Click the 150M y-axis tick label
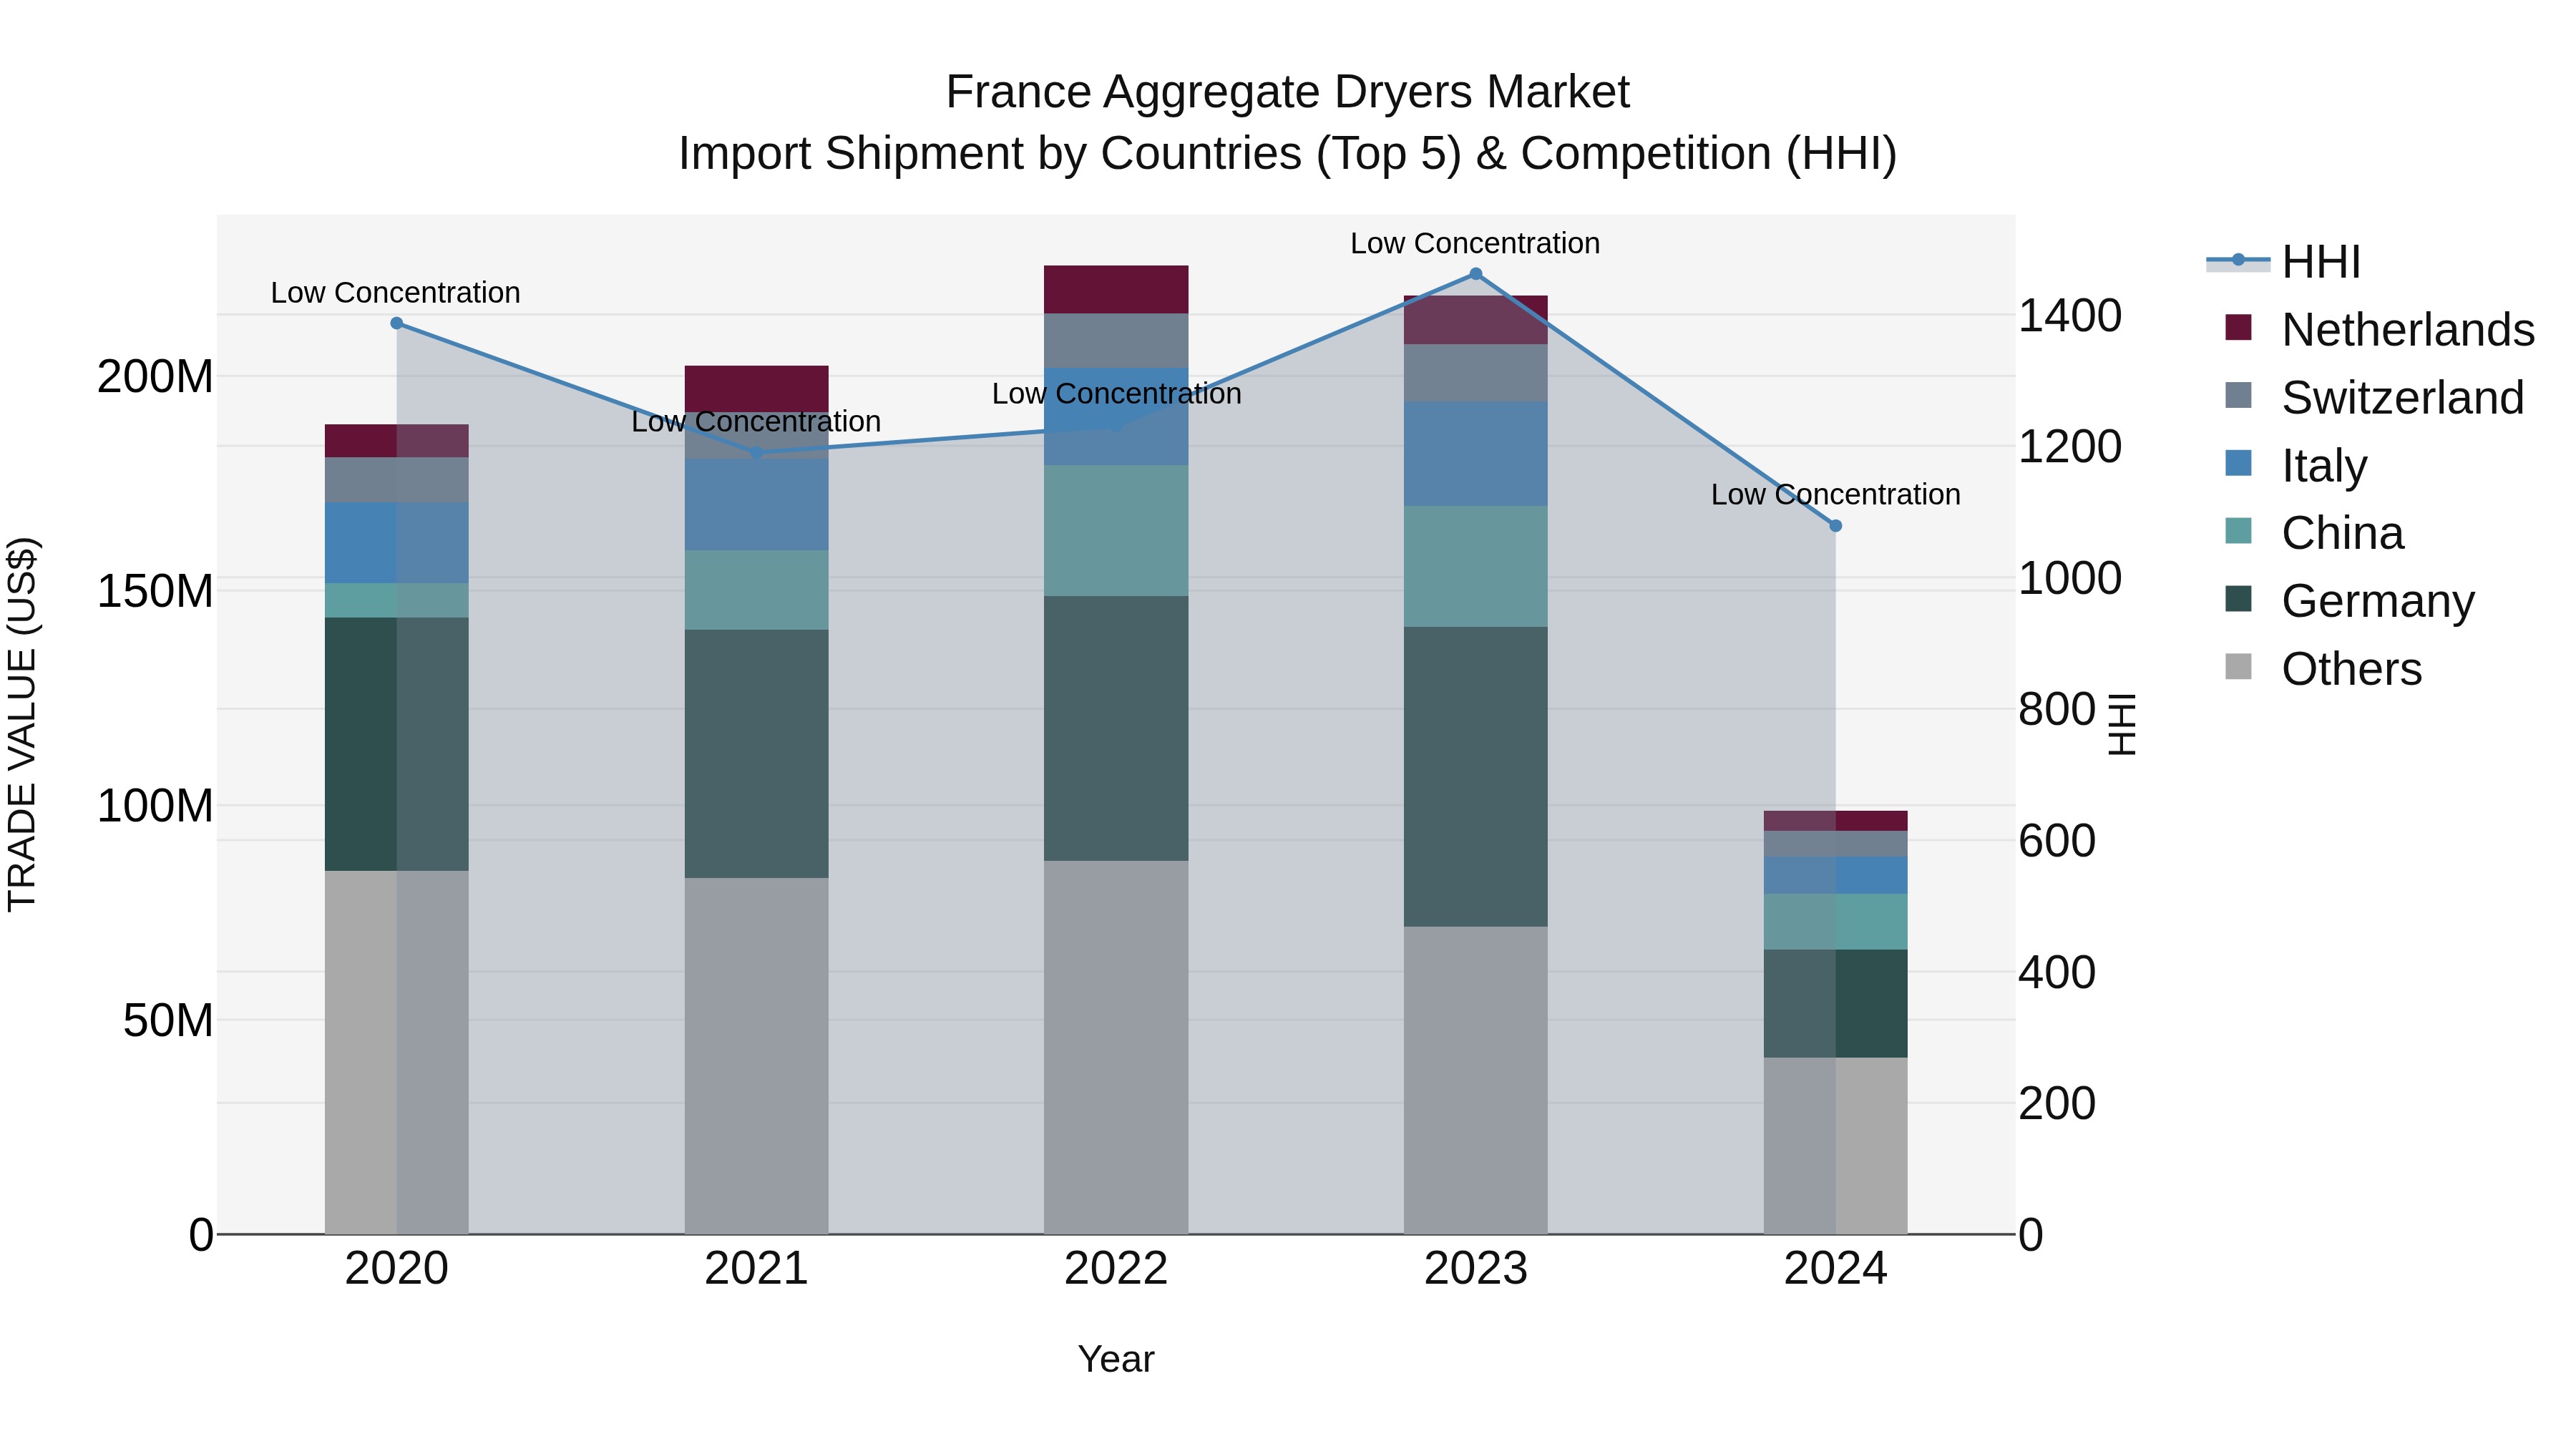The image size is (2576, 1449). click(155, 591)
